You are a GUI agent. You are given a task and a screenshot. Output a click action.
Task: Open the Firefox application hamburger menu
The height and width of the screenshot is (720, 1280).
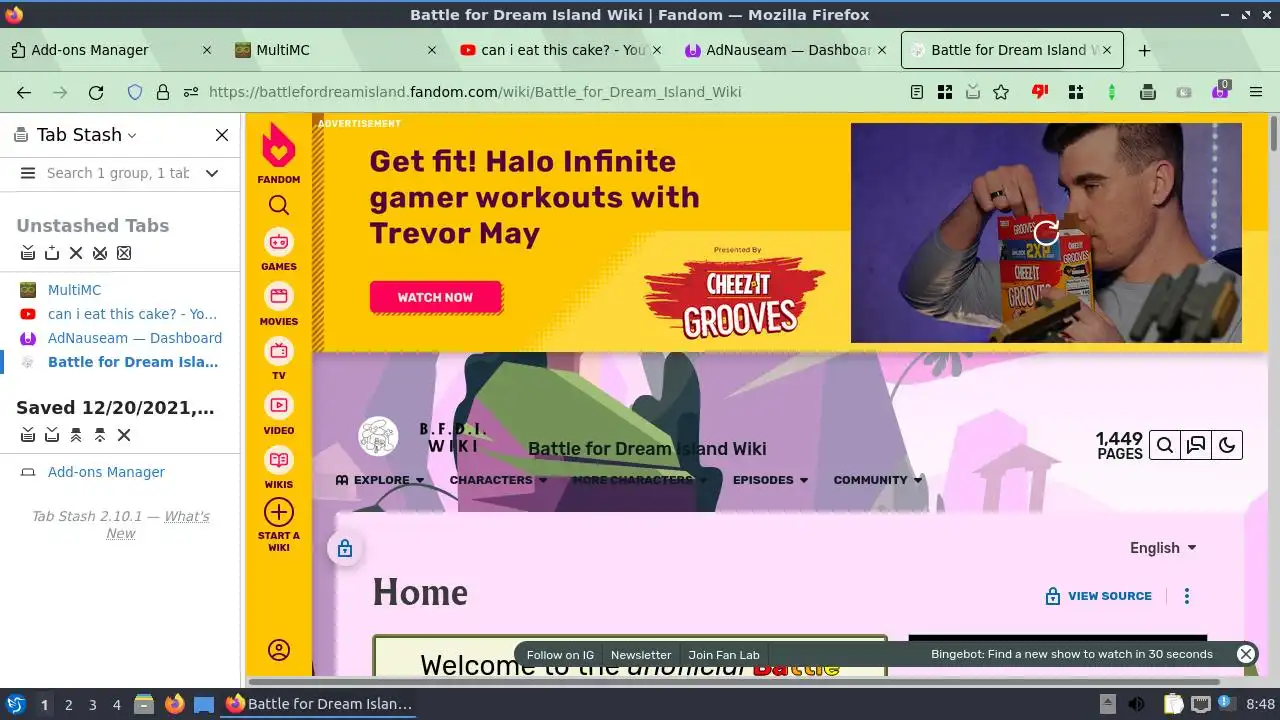click(x=1256, y=92)
